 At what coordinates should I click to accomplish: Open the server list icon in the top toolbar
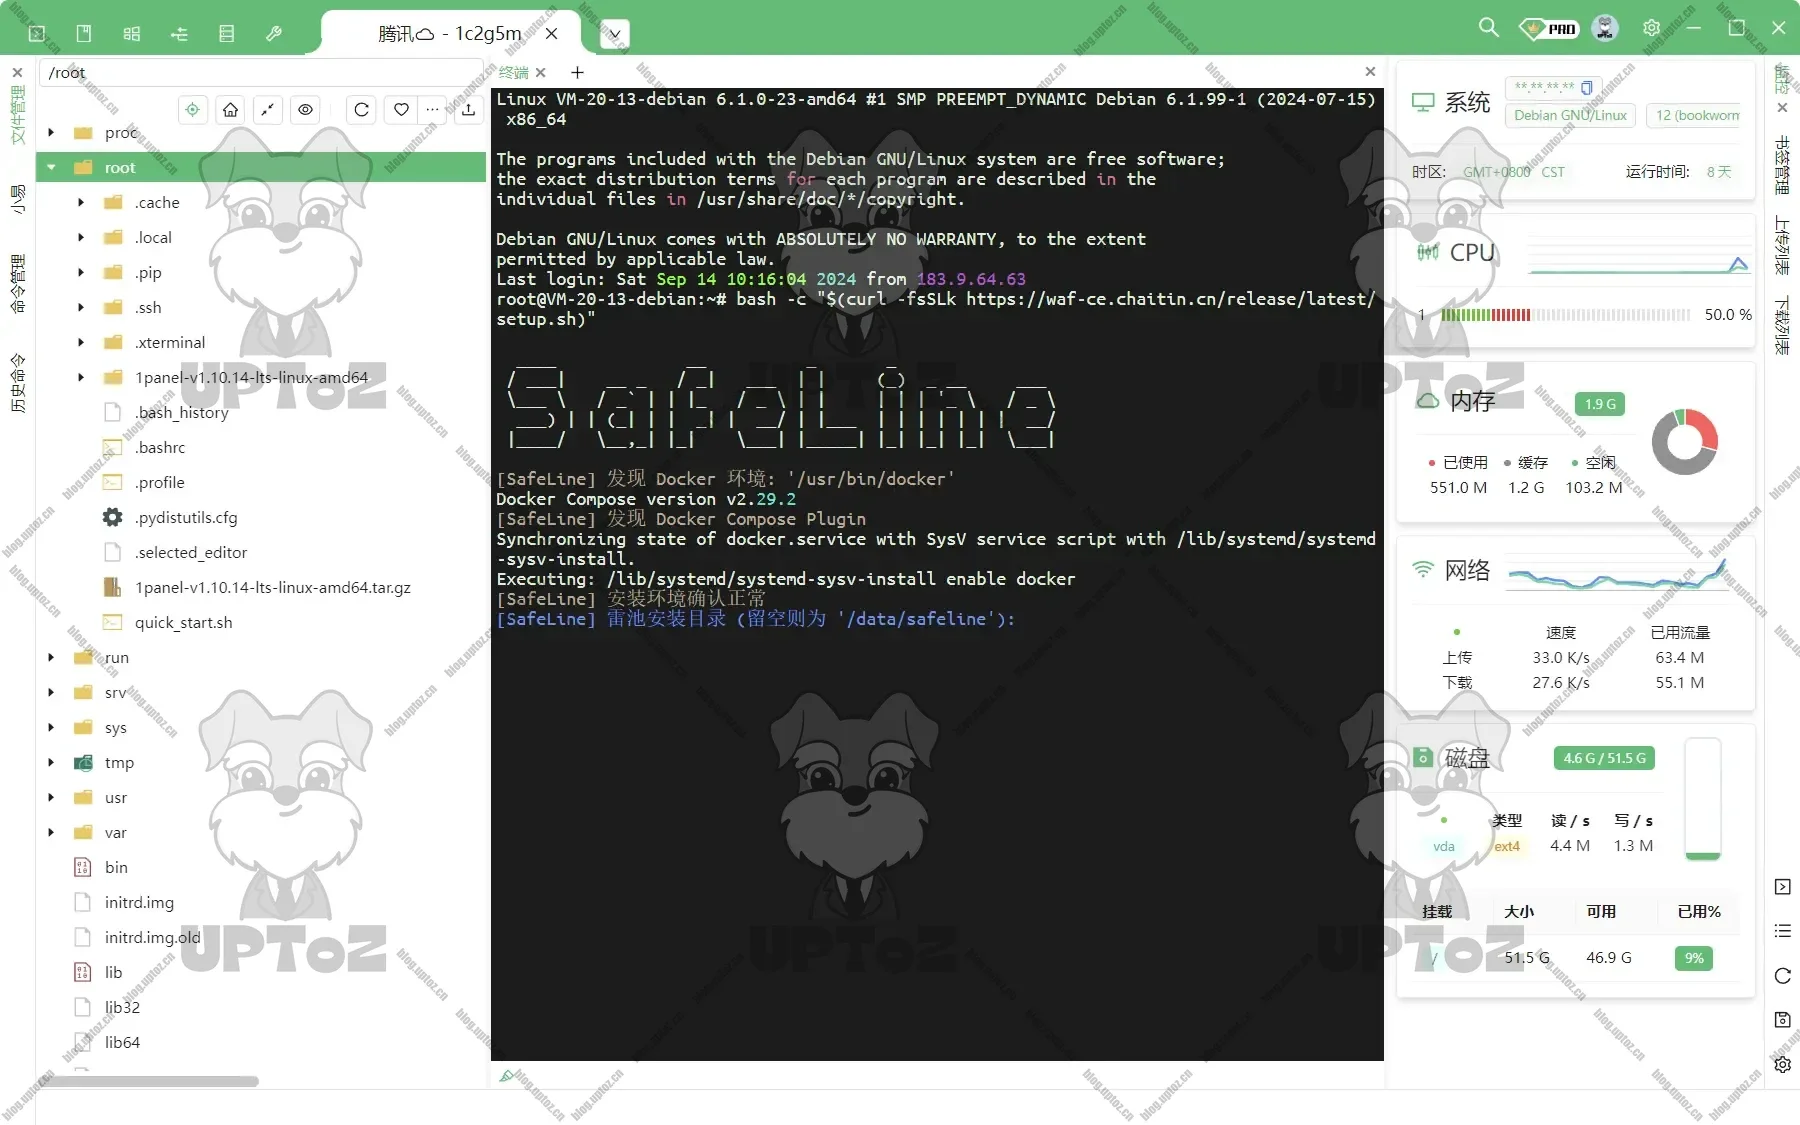tap(227, 34)
